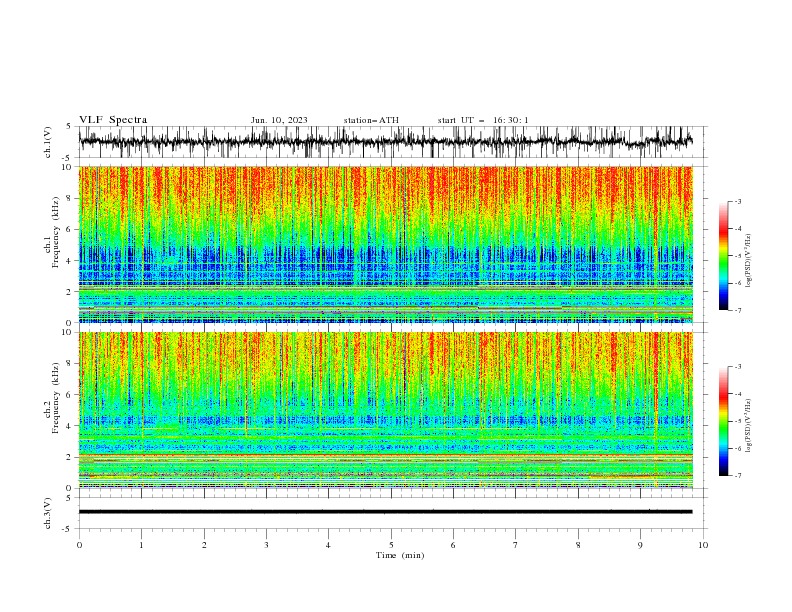Click the ch.1(V) waveform axis label
Screen dimensions: 792x612
point(48,142)
